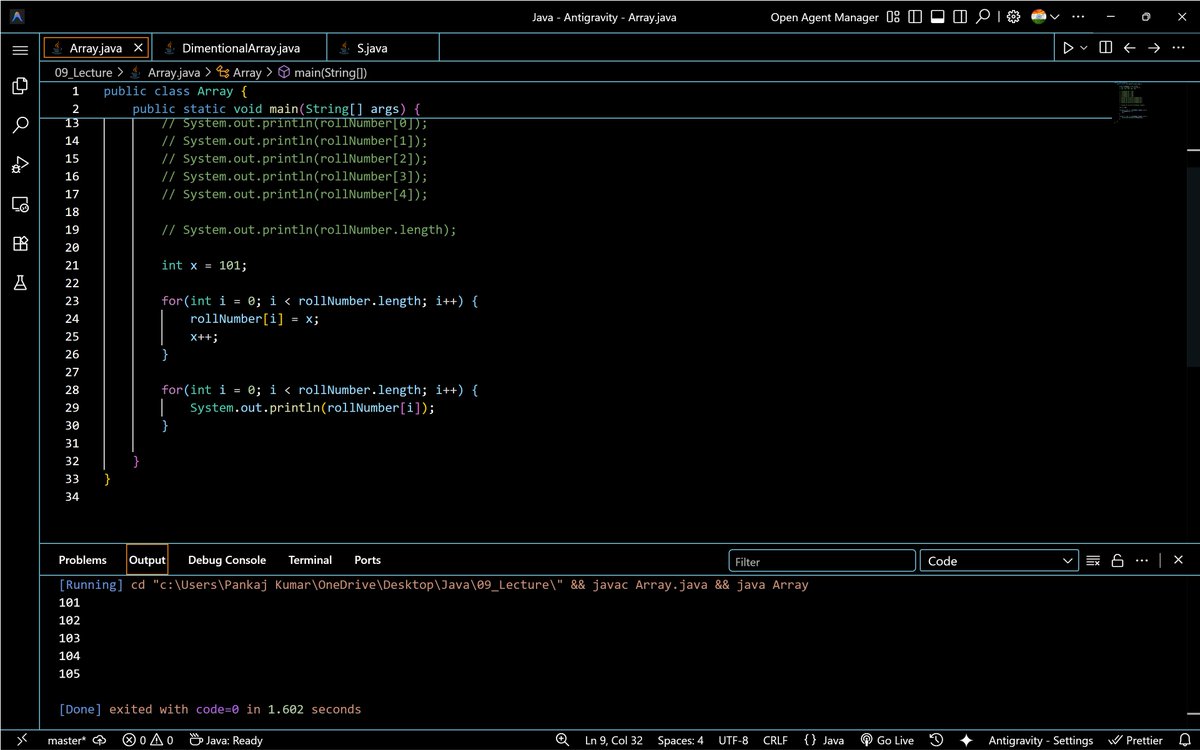Image resolution: width=1200 pixels, height=750 pixels.
Task: Select the Output panel tab
Action: click(x=147, y=560)
